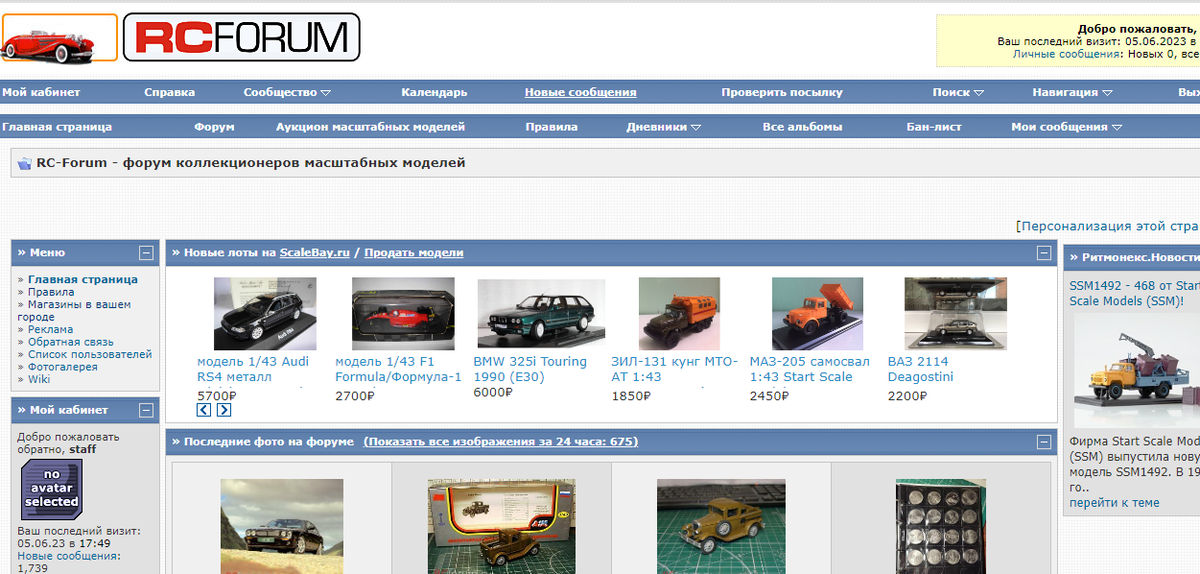Click Главная страница link in sidebar menu
This screenshot has width=1200, height=574.
pyautogui.click(x=83, y=280)
